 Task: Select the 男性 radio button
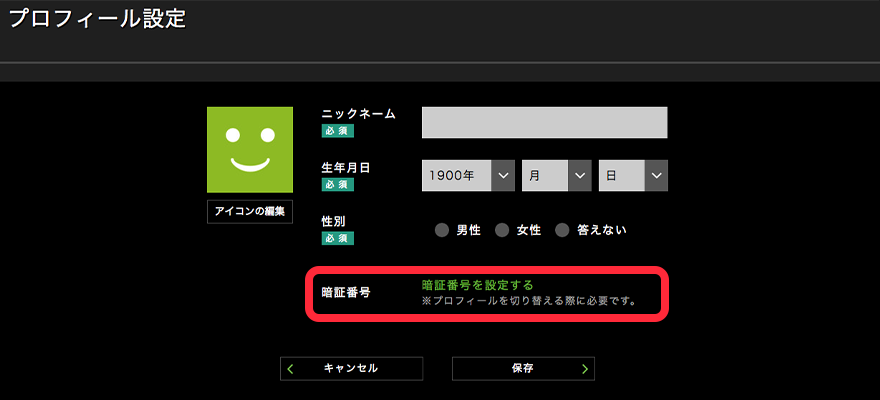click(442, 231)
